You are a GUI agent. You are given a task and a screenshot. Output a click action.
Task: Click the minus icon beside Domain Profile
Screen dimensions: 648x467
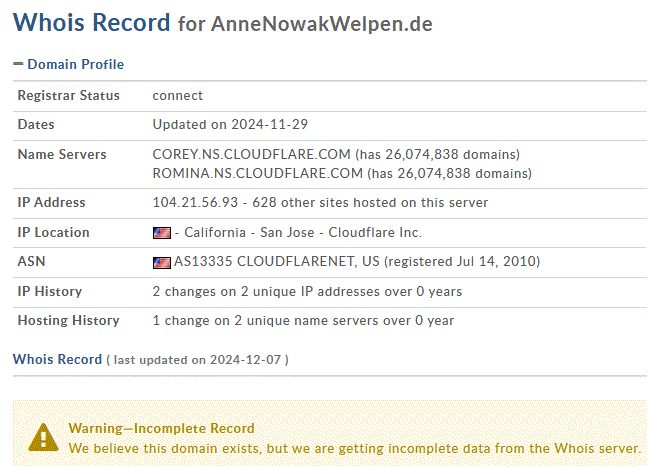click(18, 64)
